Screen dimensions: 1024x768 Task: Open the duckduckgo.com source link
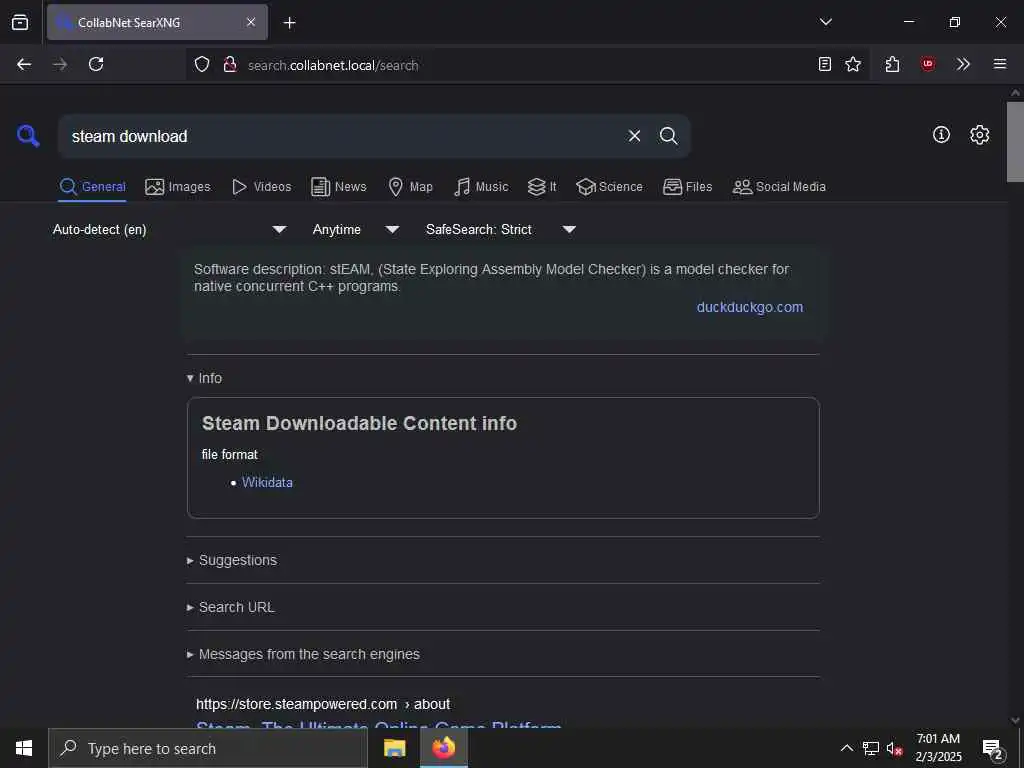pyautogui.click(x=750, y=307)
